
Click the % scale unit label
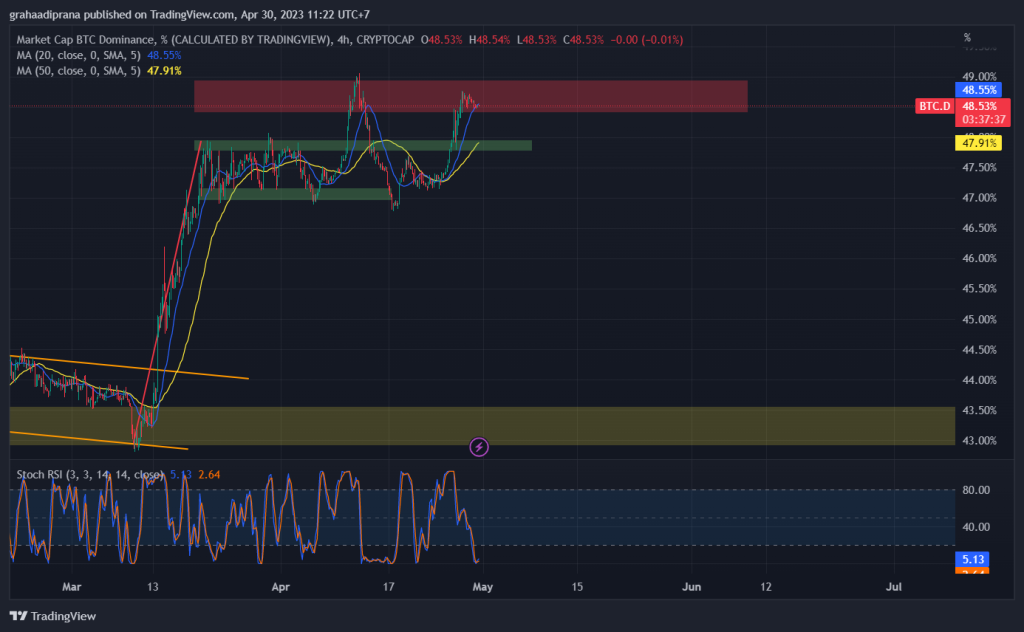click(967, 38)
